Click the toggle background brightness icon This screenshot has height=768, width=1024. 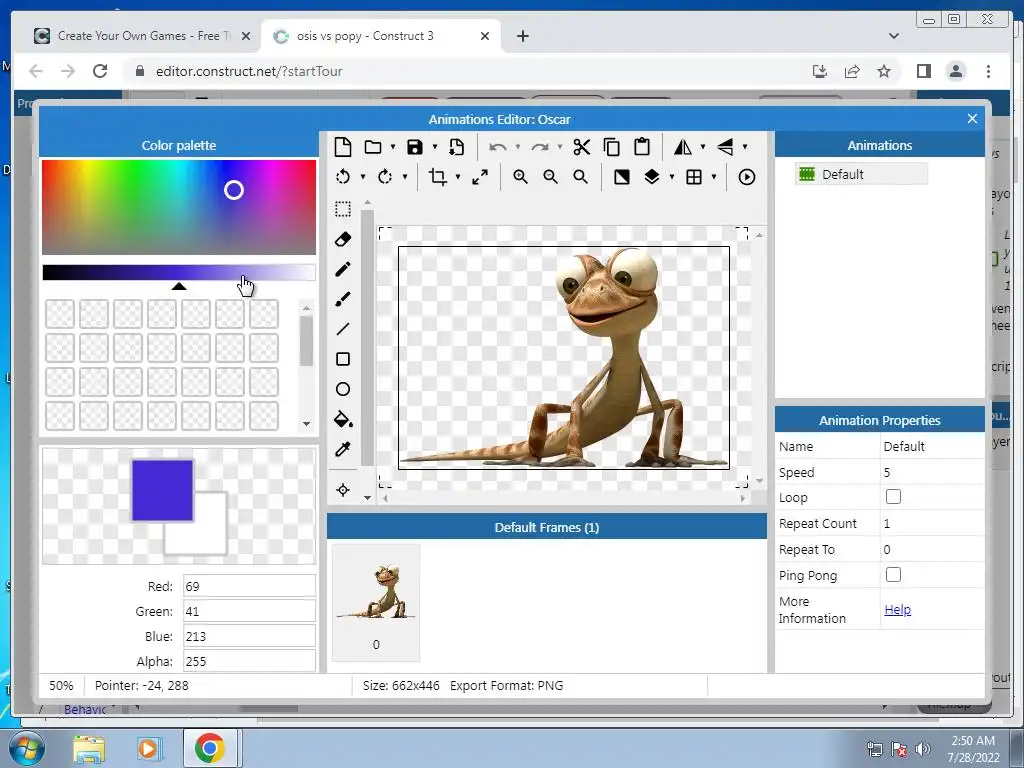622,177
